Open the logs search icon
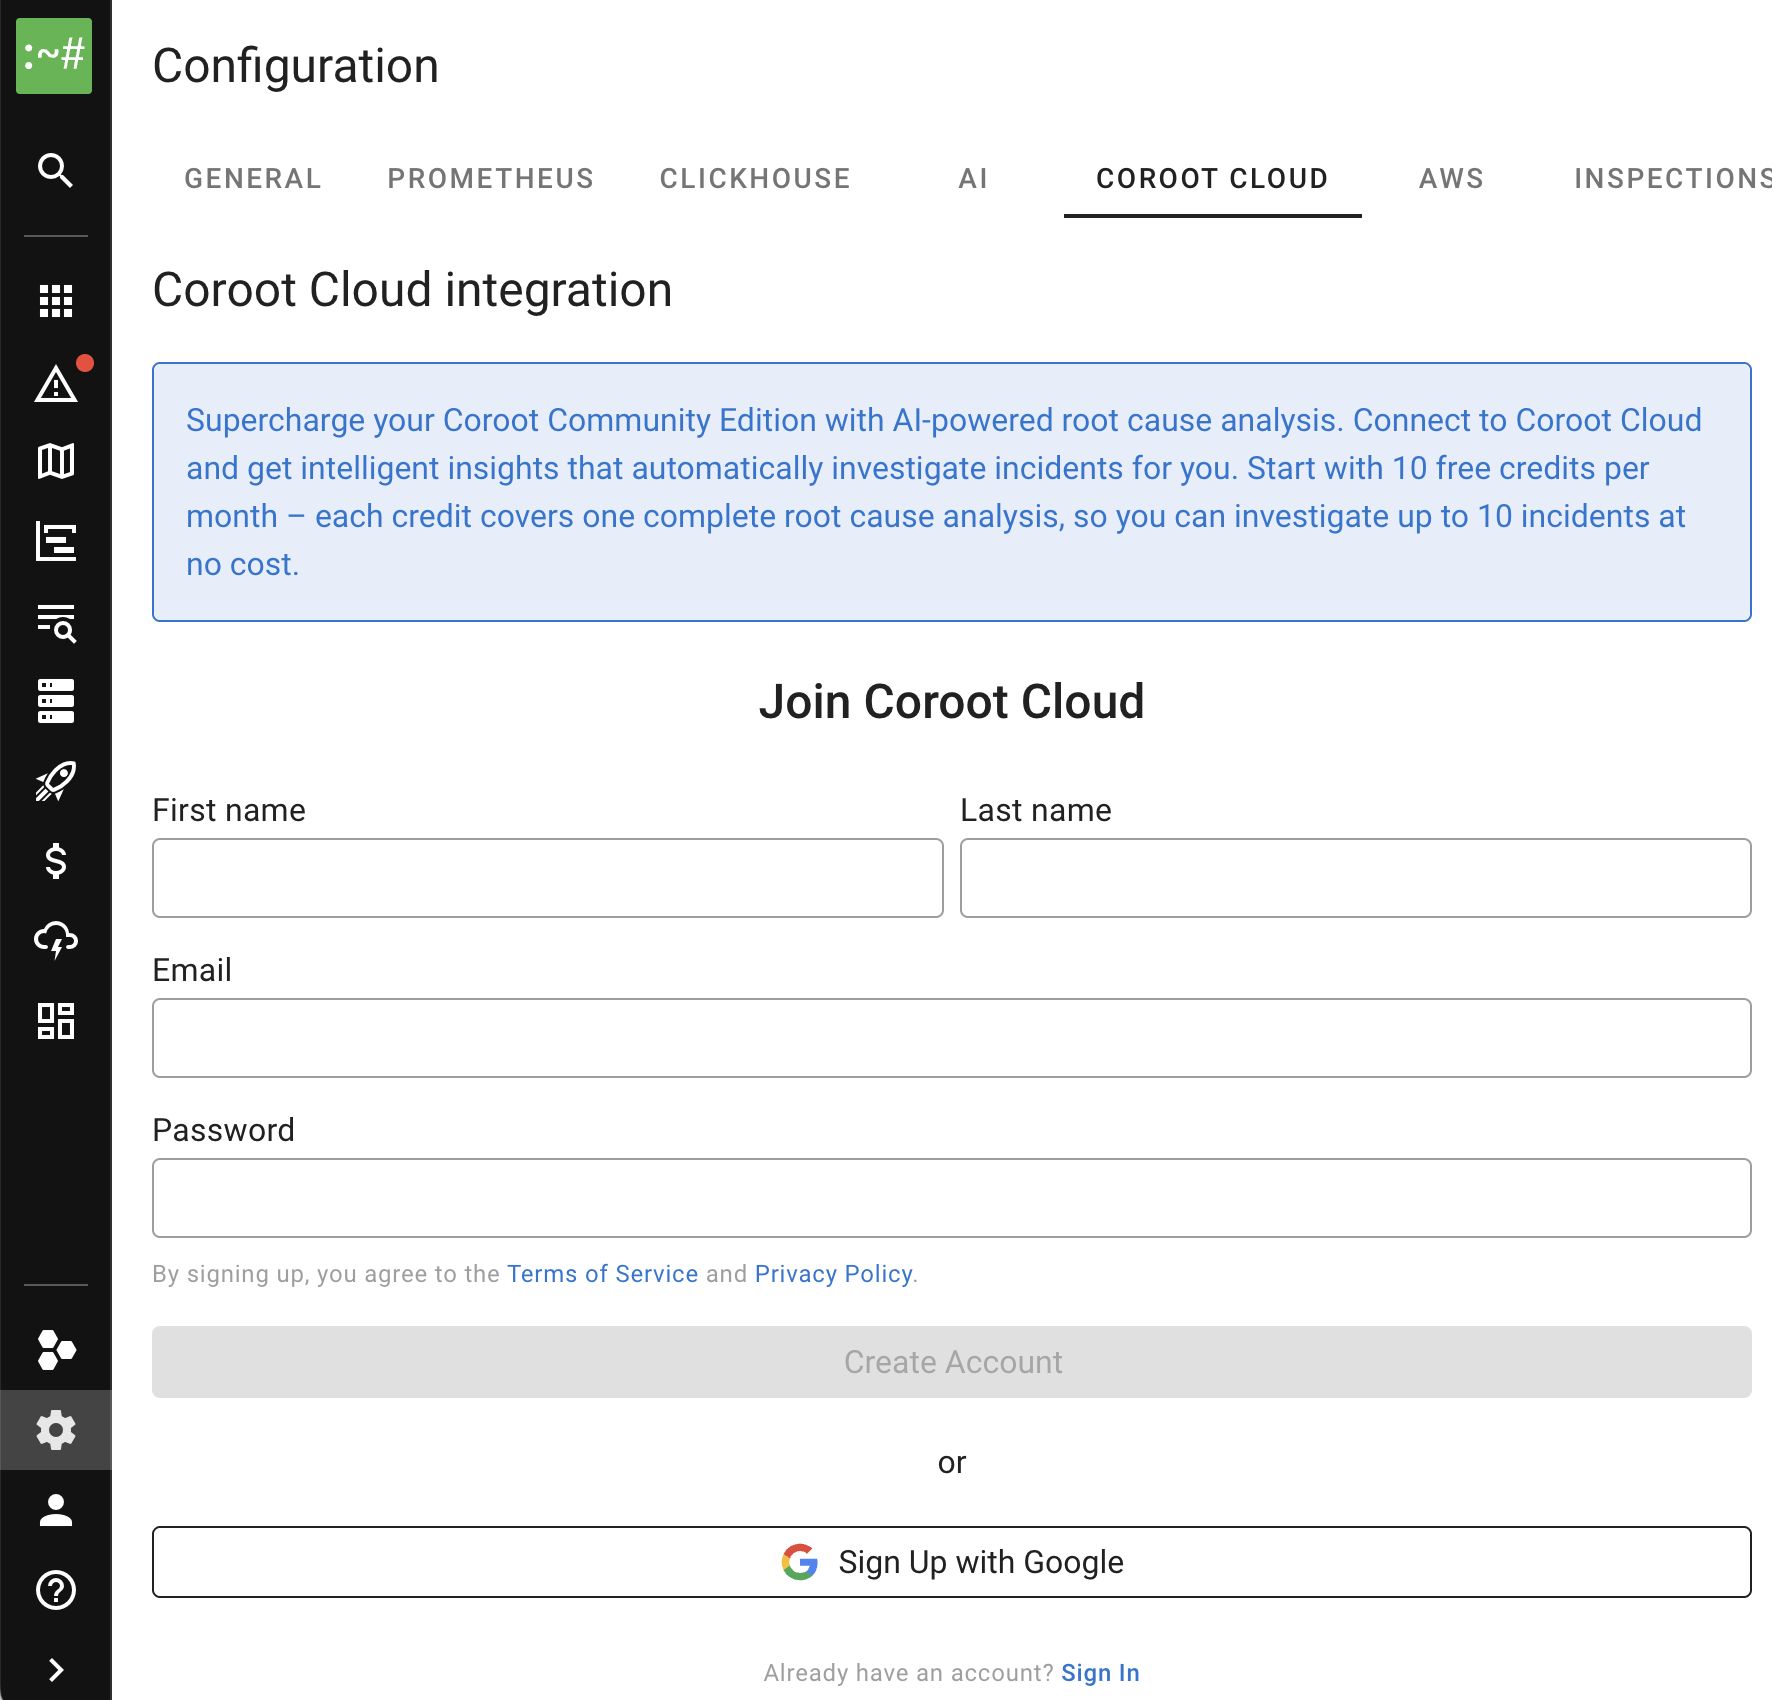The width and height of the screenshot is (1772, 1700). point(56,622)
